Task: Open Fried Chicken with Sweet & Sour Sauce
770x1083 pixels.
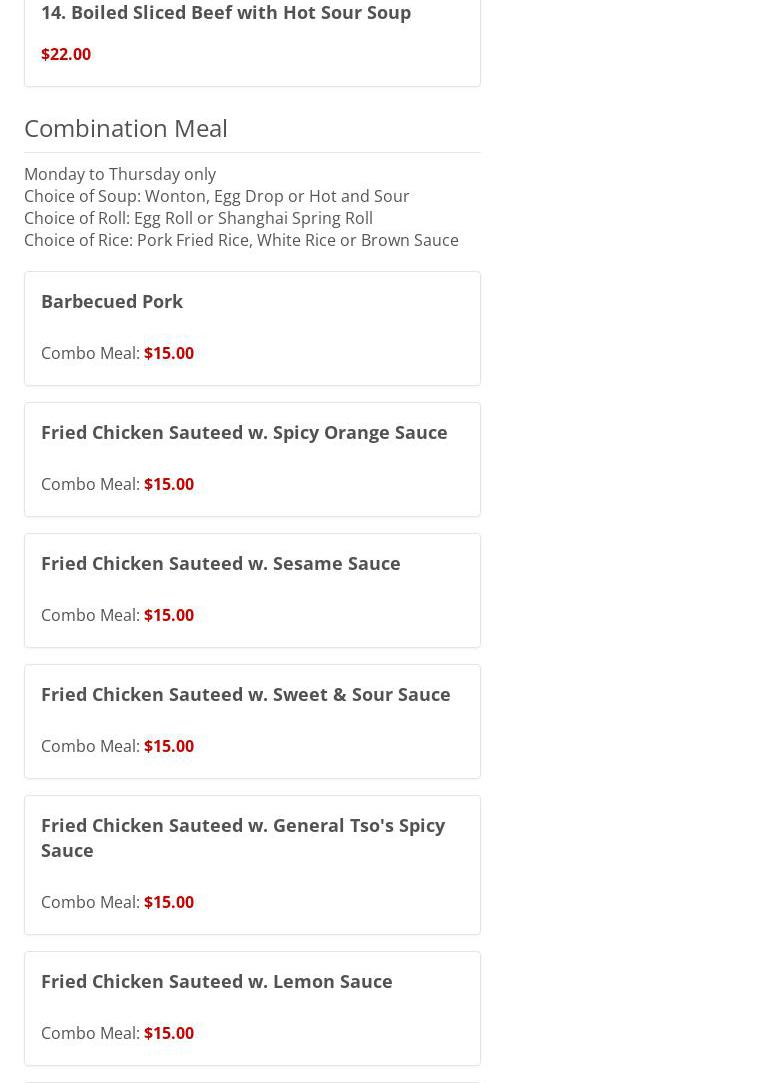Action: [x=246, y=694]
